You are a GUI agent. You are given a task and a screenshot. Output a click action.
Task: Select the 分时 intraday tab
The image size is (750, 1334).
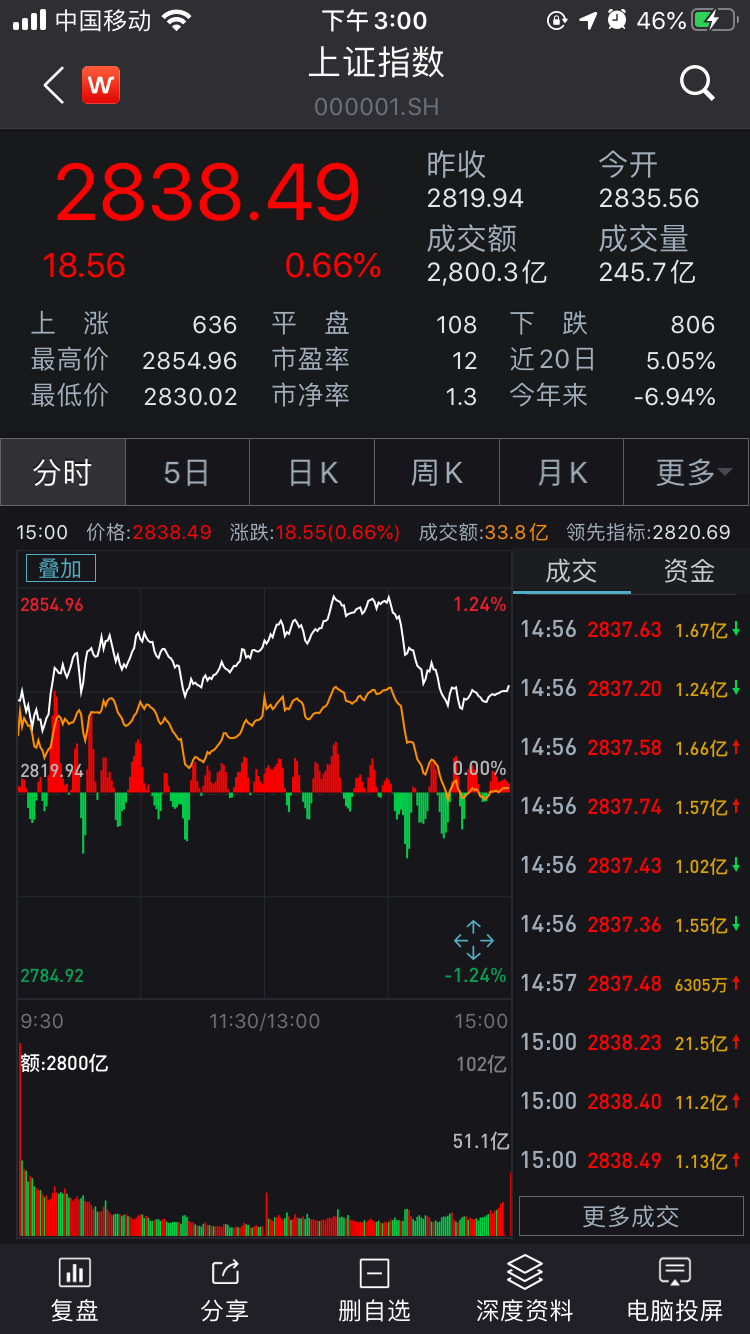click(x=63, y=472)
